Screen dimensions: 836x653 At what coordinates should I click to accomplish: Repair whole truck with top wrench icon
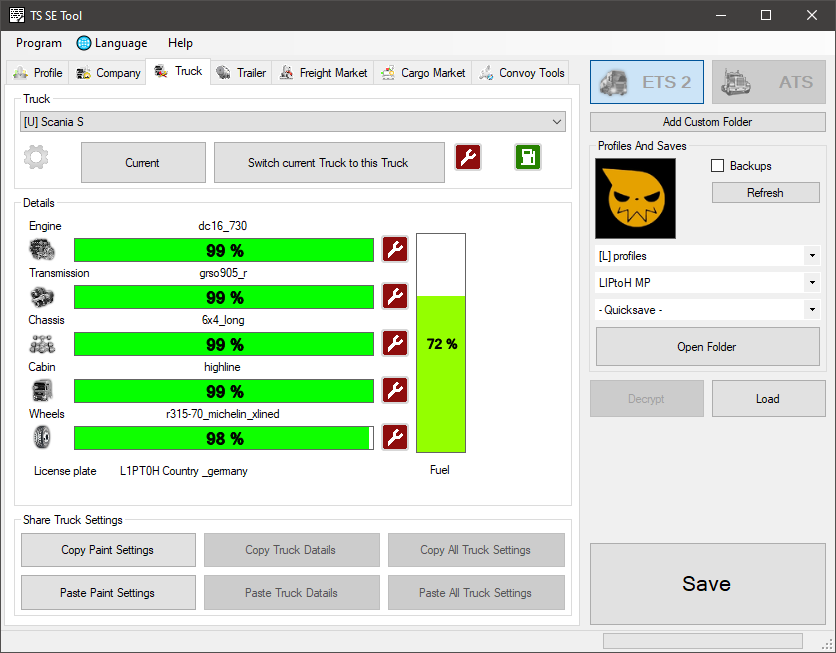[x=468, y=158]
